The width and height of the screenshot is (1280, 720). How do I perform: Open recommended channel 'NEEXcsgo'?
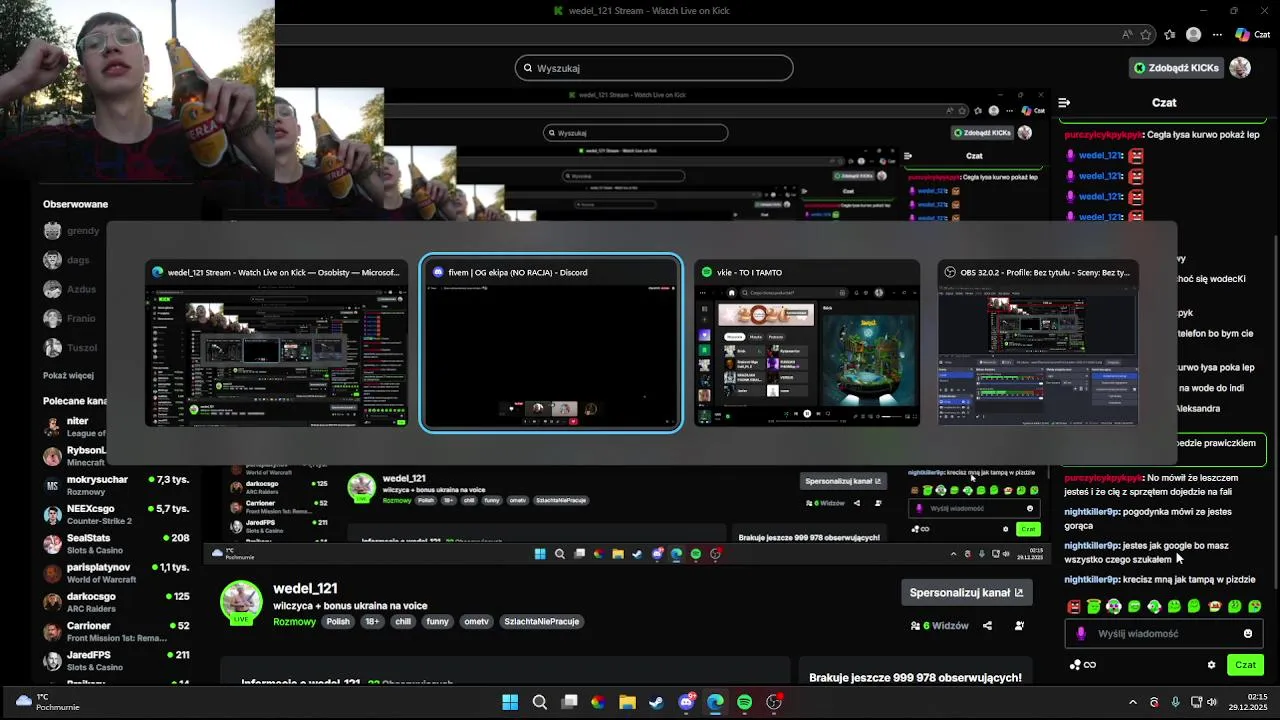116,514
